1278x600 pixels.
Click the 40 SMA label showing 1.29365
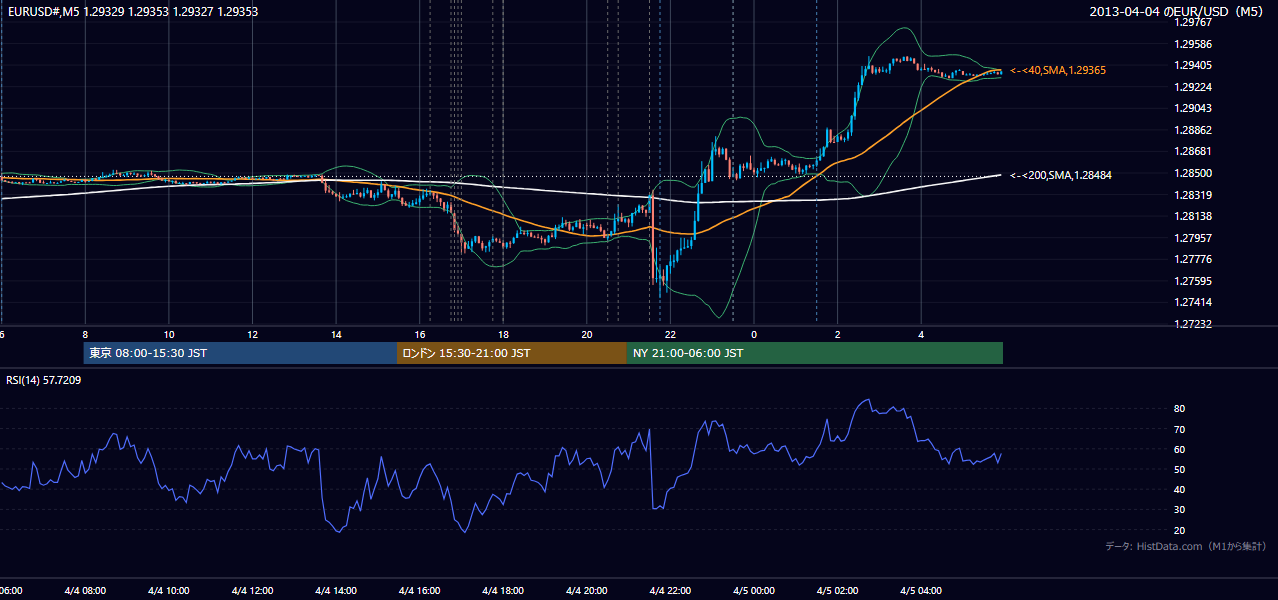pos(1057,70)
